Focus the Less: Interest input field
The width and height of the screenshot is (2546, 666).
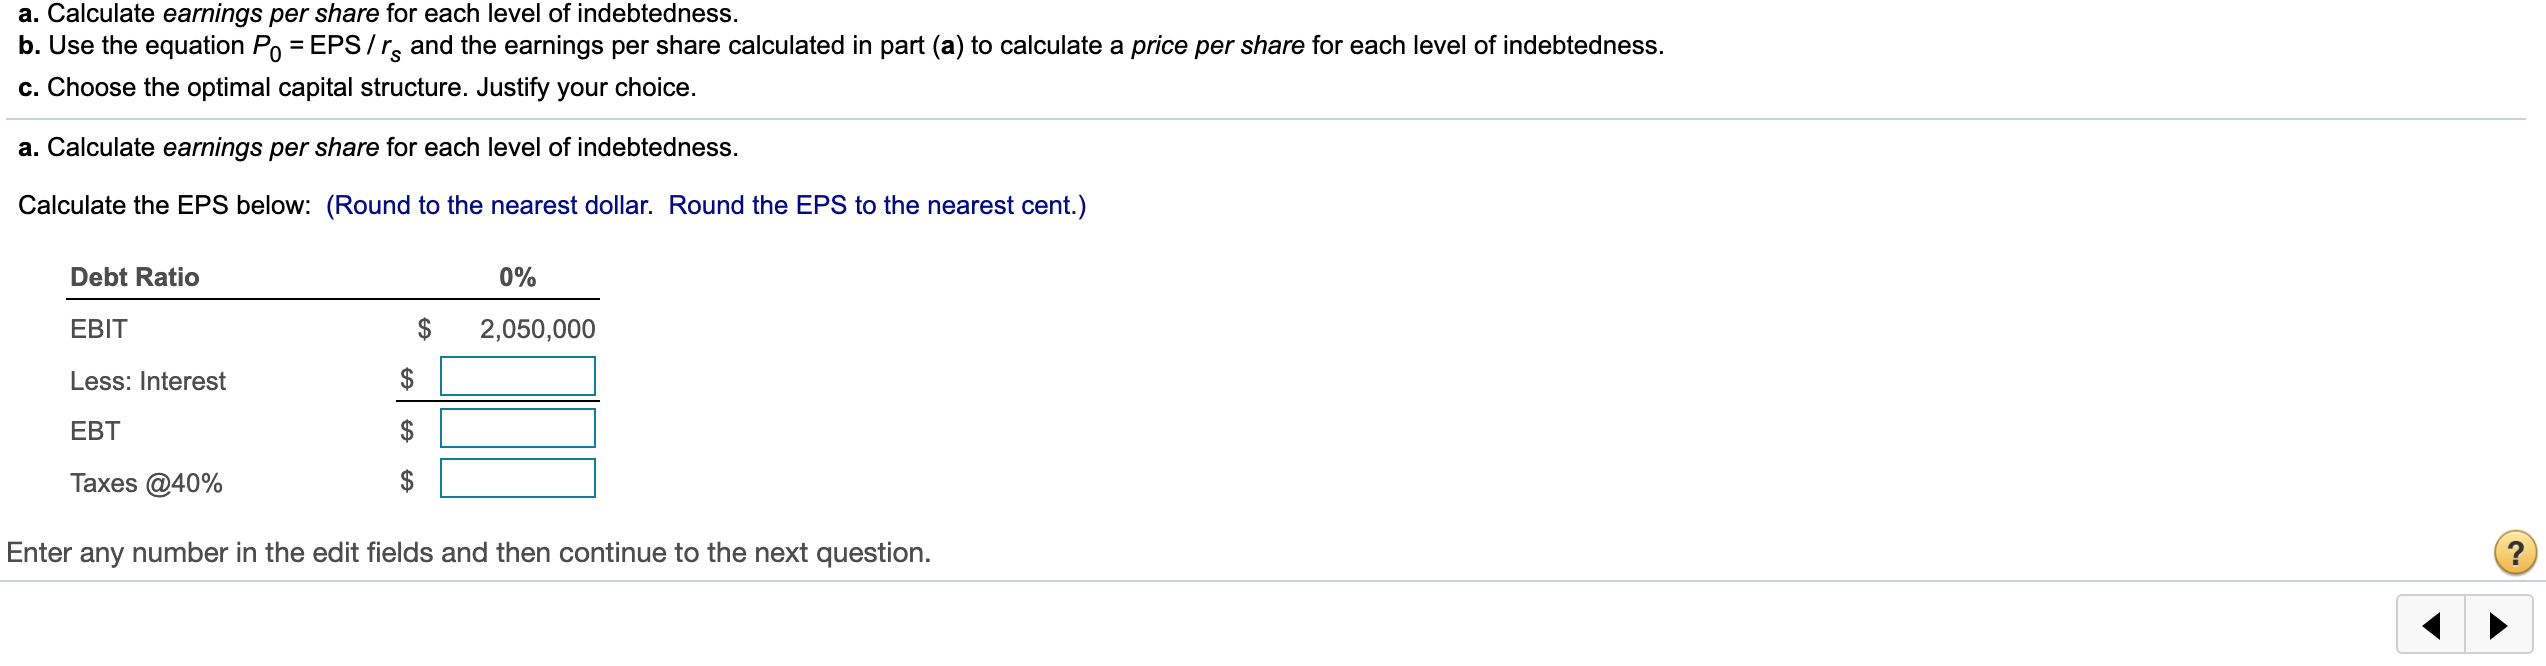[518, 377]
